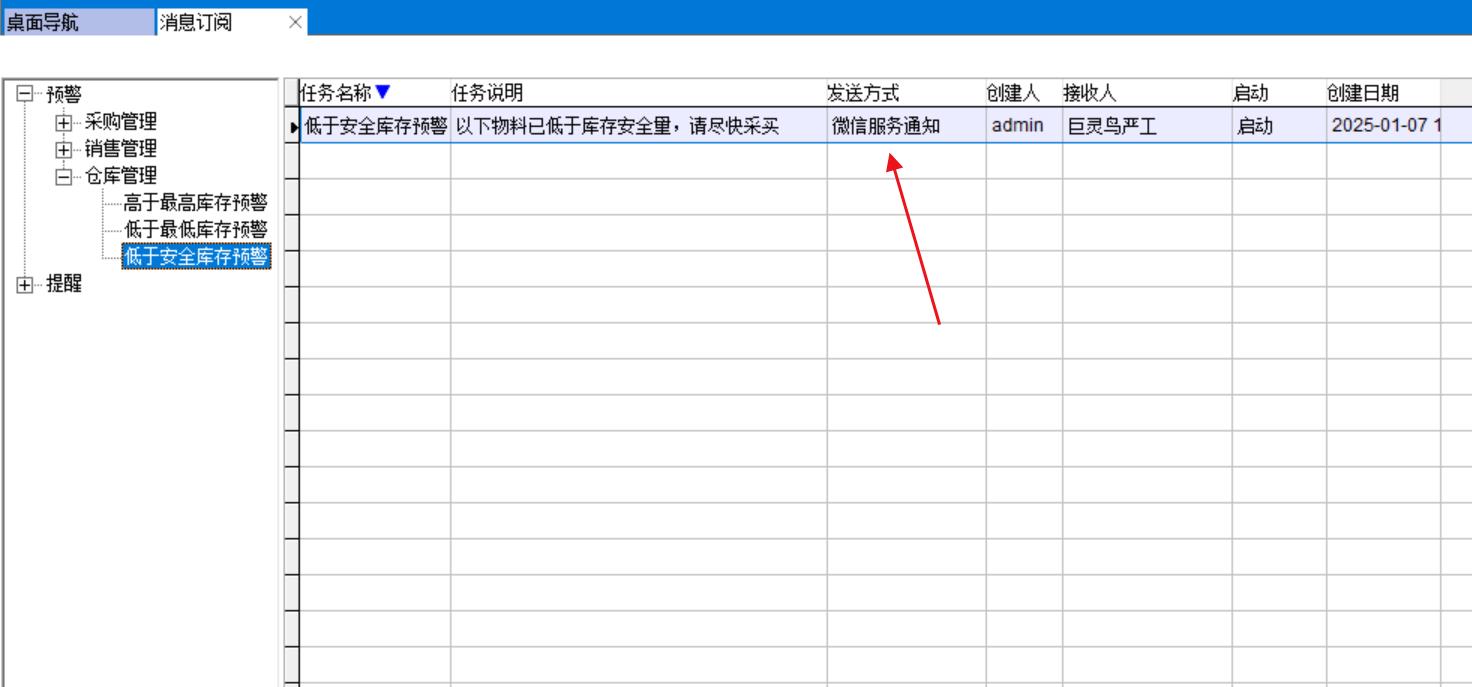1472x687 pixels.
Task: Select 高于最高库存预警 in the tree
Action: pos(195,204)
